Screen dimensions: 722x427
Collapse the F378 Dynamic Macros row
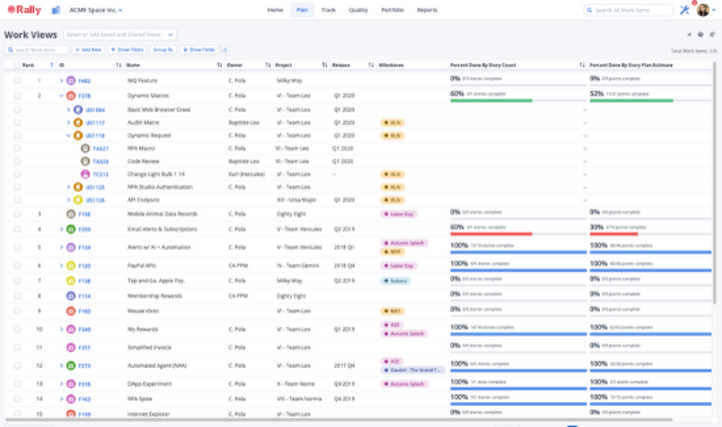(x=60, y=96)
